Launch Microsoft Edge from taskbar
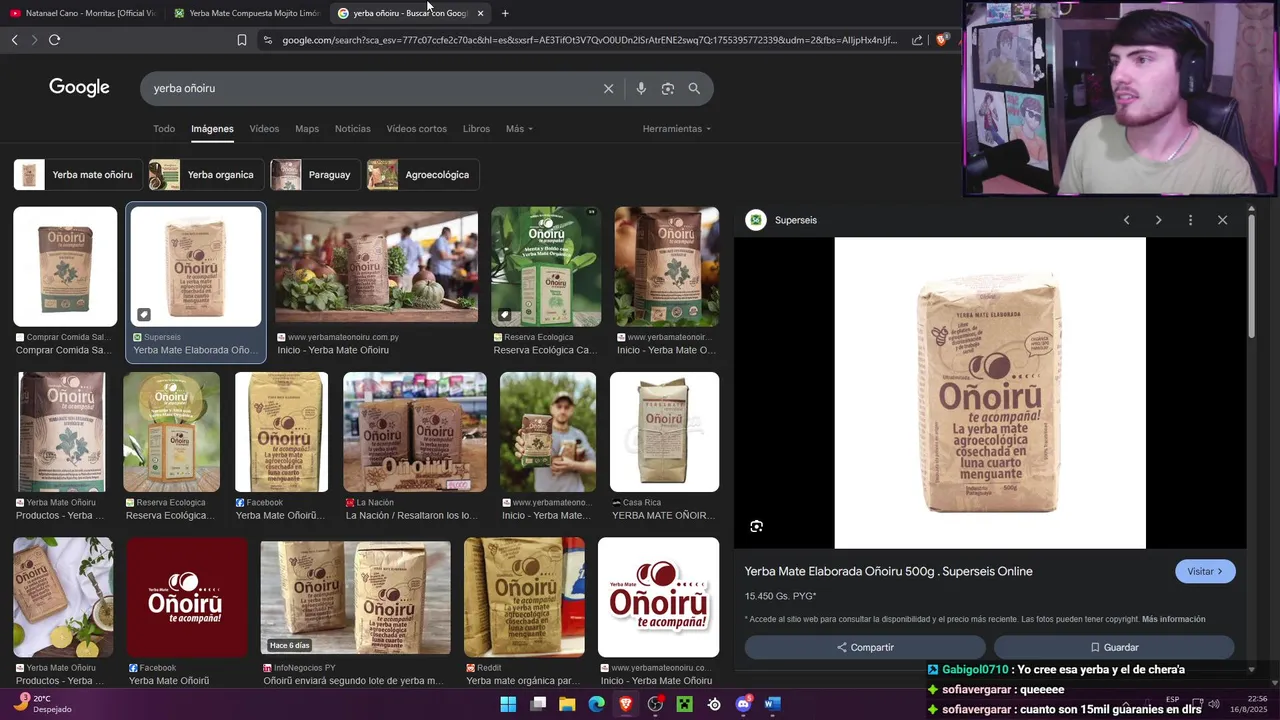1280x720 pixels. pos(597,704)
